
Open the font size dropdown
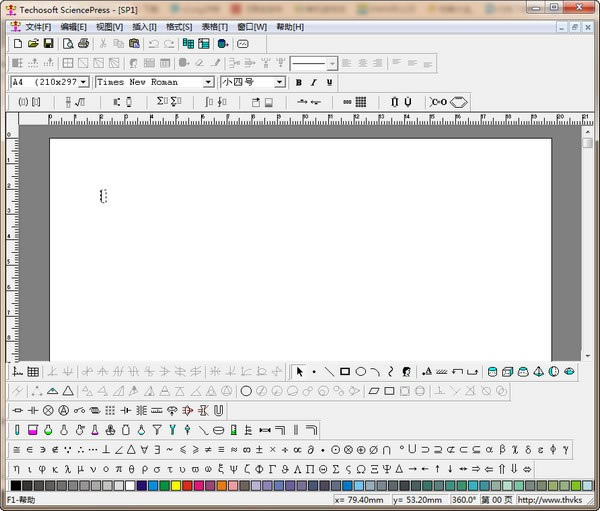[x=281, y=82]
